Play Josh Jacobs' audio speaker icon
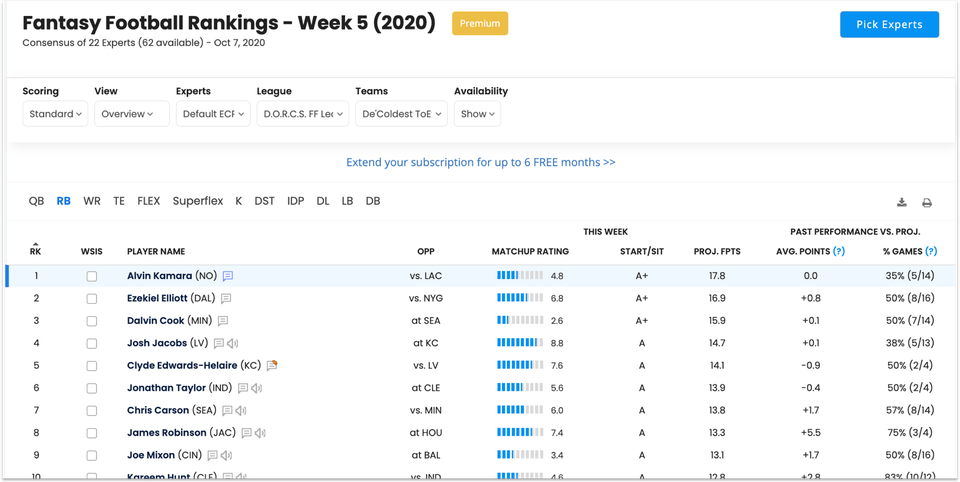The height and width of the screenshot is (482, 960). (x=233, y=344)
